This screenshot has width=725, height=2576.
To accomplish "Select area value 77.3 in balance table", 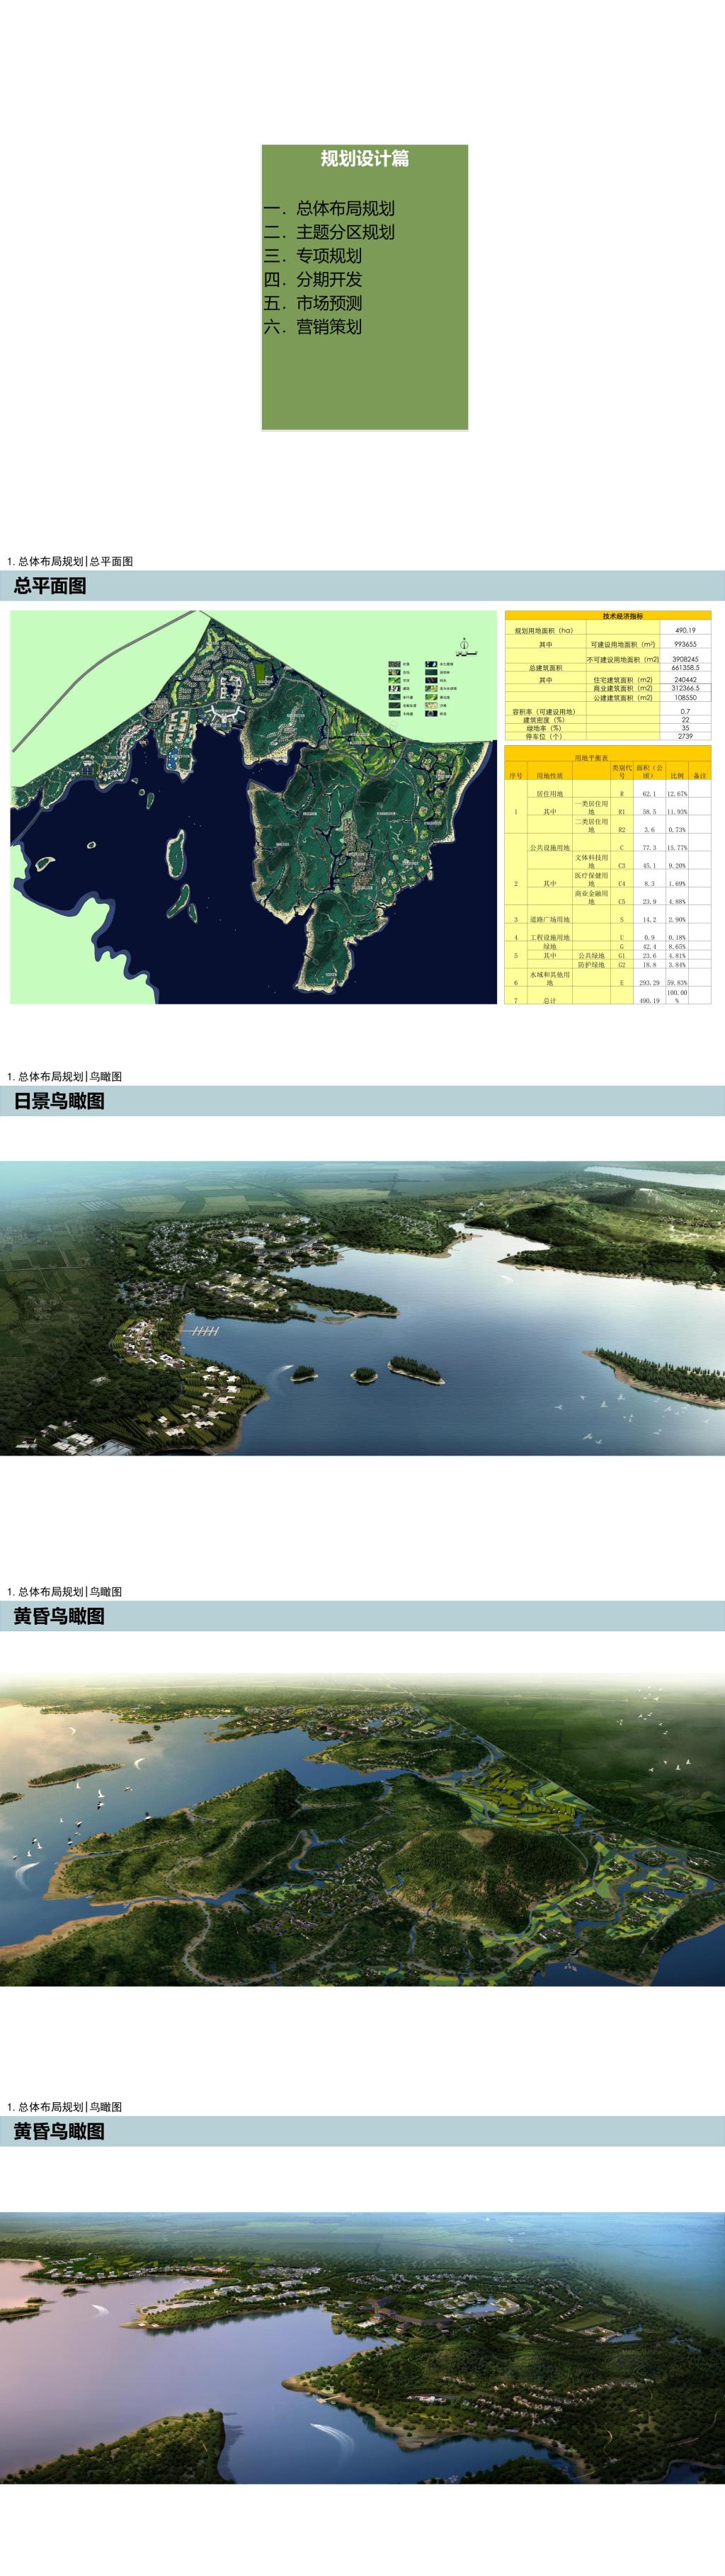I will point(650,848).
